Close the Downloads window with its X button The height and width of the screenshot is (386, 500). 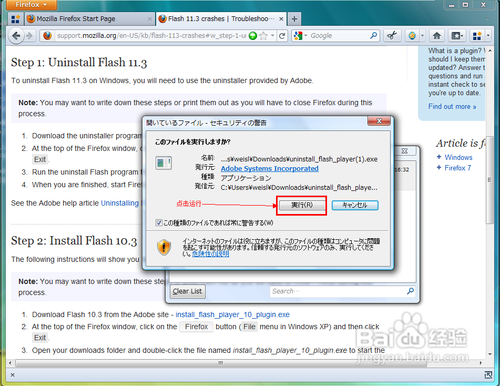404,151
